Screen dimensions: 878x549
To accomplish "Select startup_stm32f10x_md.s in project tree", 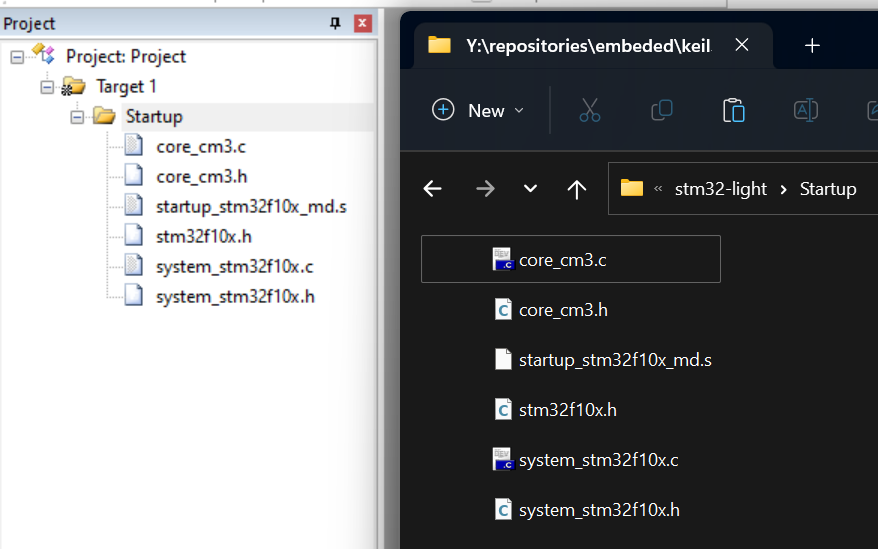I will click(x=251, y=207).
